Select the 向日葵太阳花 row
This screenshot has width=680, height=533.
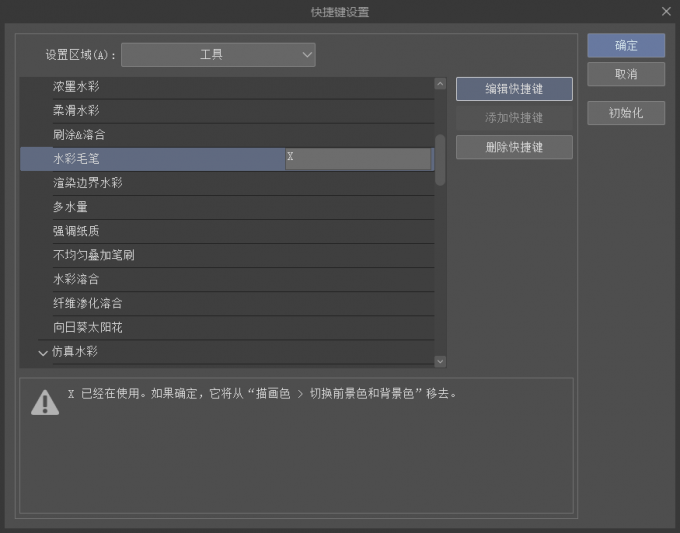click(227, 328)
